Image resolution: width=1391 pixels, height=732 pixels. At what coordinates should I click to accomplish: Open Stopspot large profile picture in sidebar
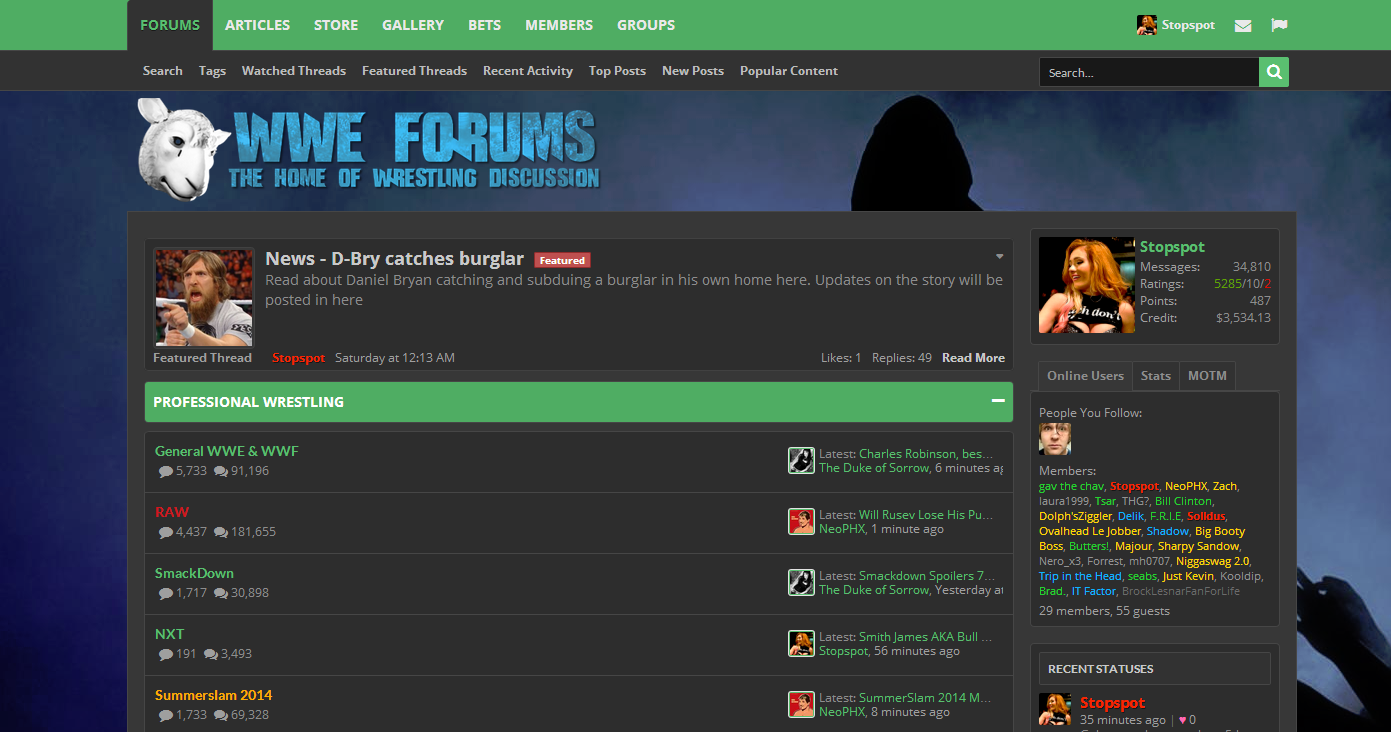(1087, 285)
